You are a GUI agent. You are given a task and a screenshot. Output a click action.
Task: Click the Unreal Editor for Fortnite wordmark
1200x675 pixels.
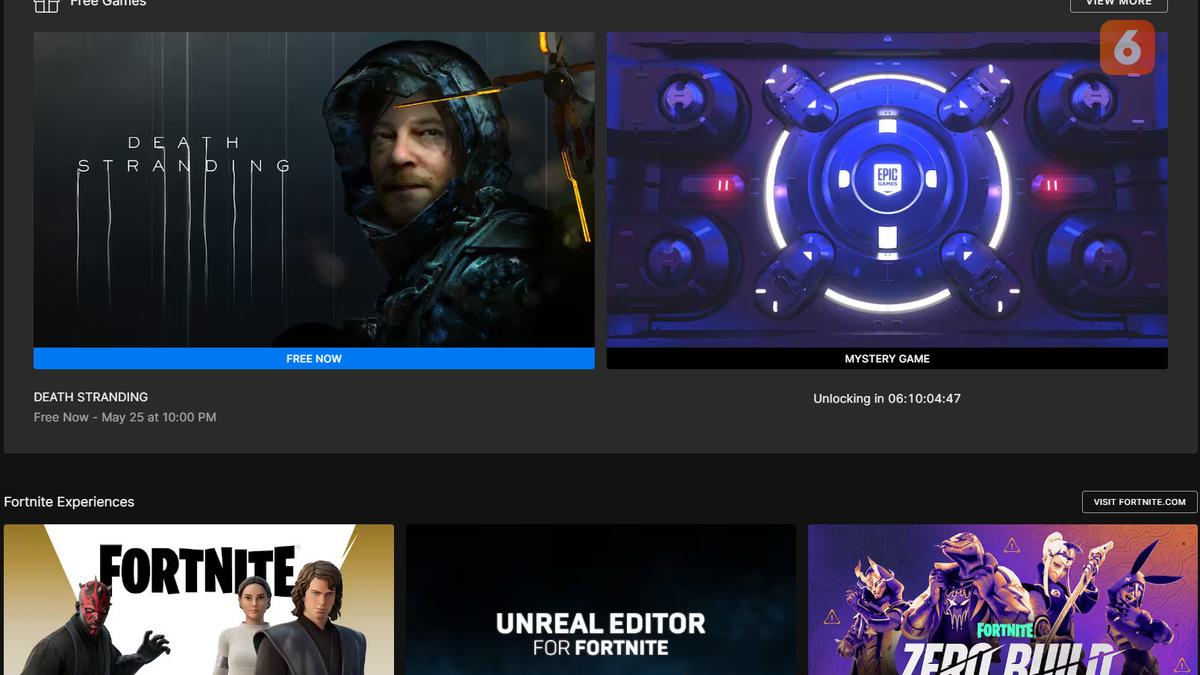click(599, 630)
